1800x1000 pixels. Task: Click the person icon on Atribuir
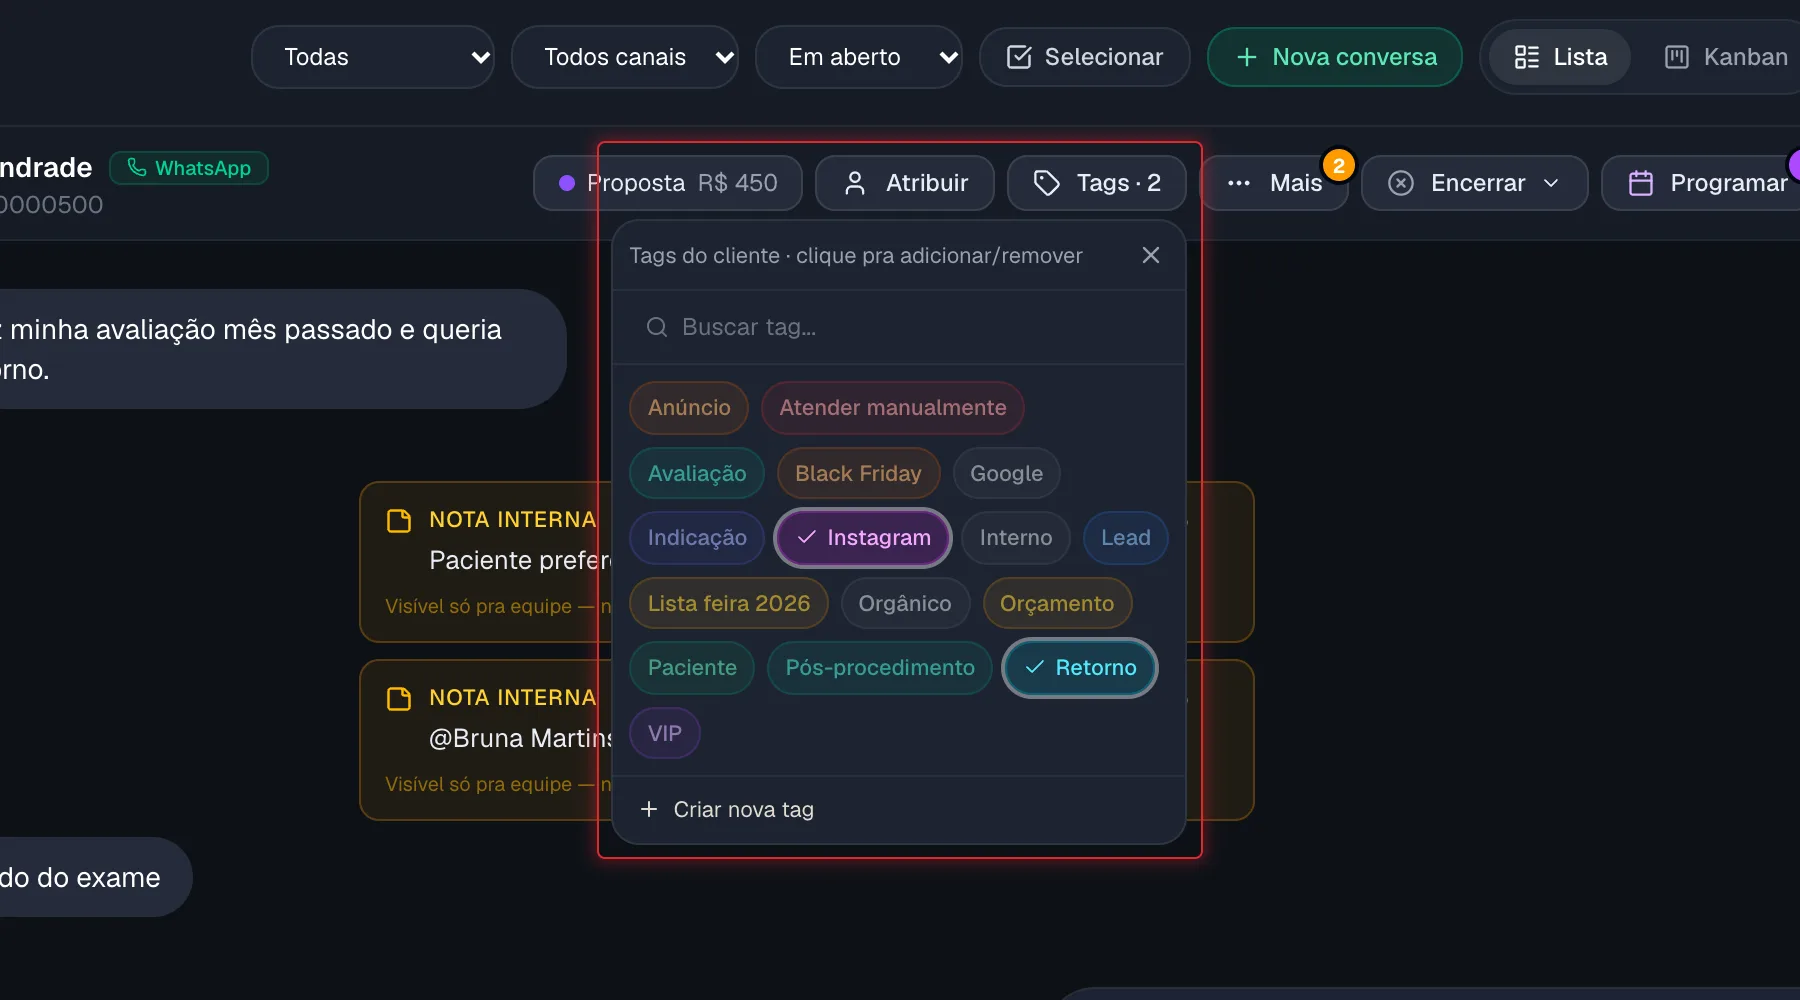coord(855,183)
